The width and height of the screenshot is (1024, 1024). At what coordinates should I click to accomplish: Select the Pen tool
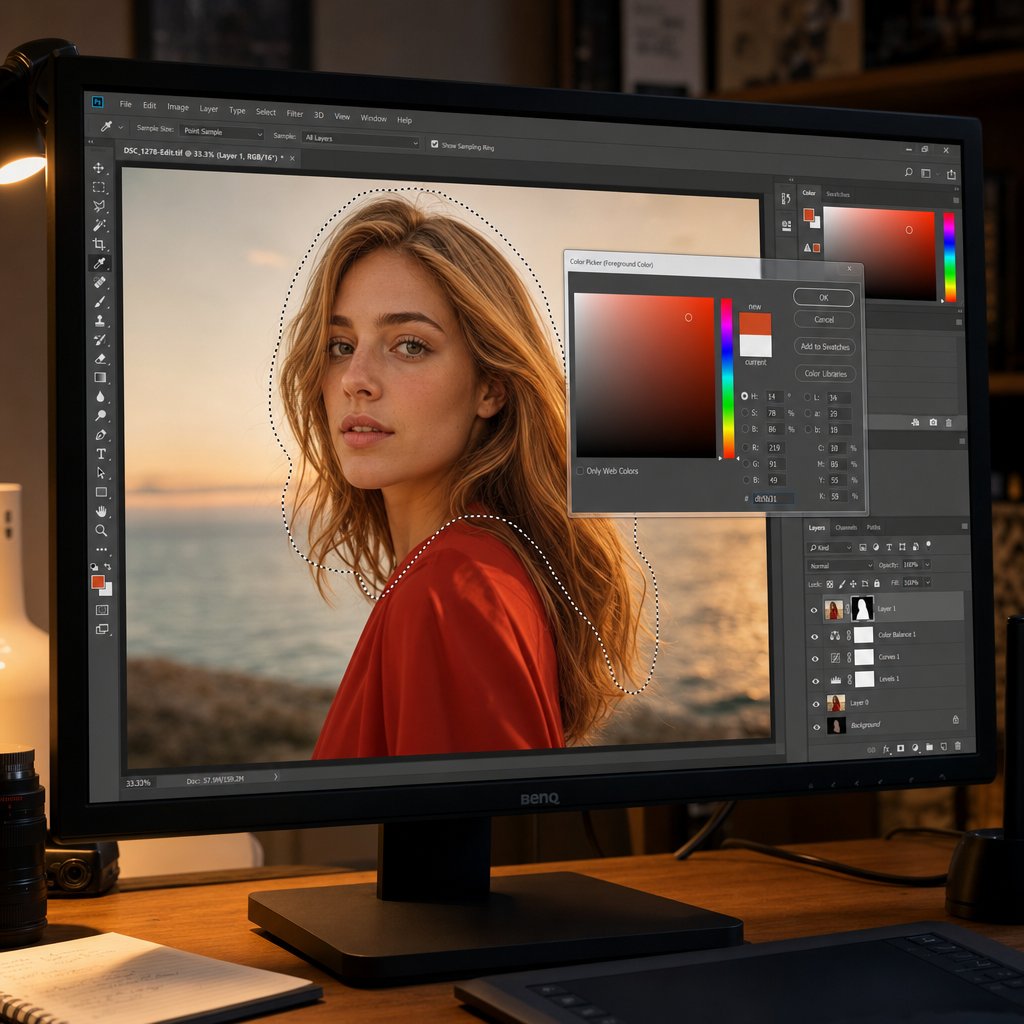click(x=101, y=435)
